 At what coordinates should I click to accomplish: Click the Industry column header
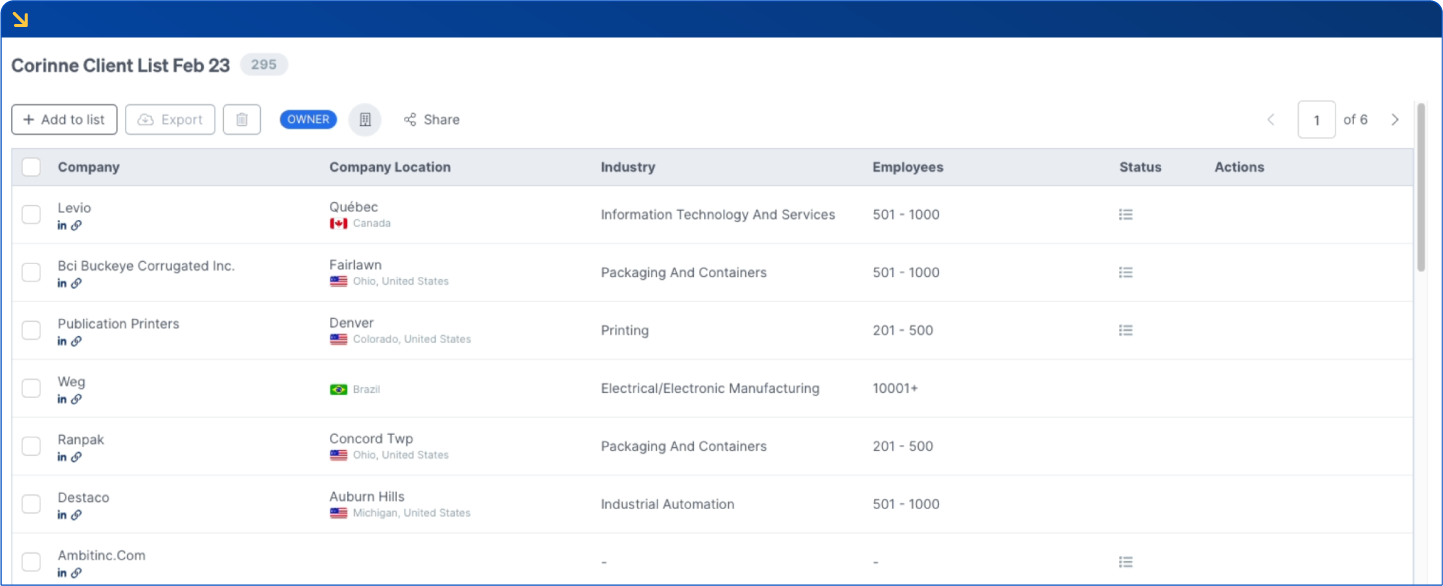click(x=628, y=167)
